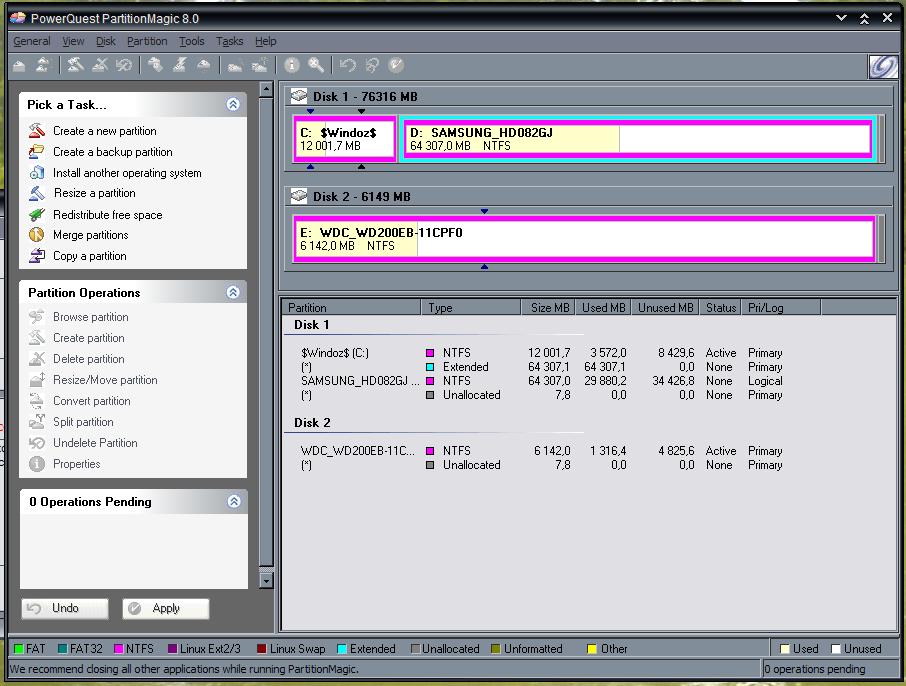Click the title bar down-chevron button
The height and width of the screenshot is (686, 906).
tap(841, 18)
